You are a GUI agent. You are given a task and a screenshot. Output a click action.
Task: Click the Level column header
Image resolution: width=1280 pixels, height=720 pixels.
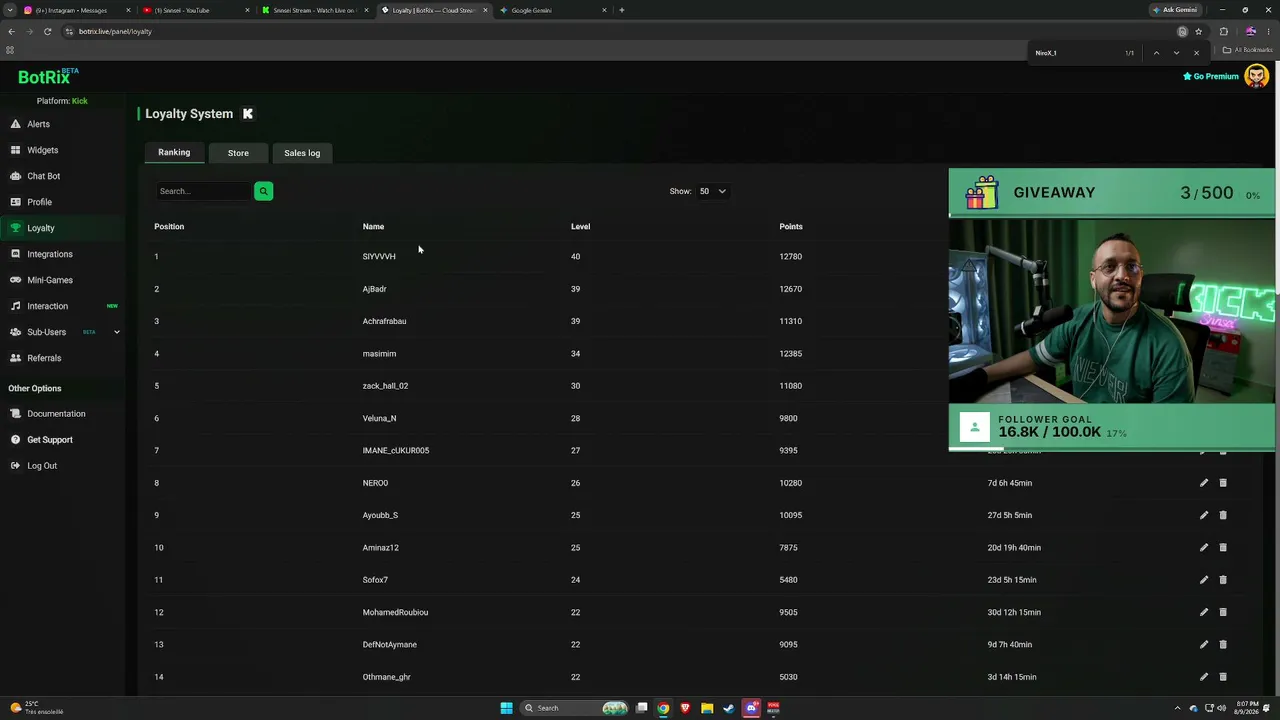(580, 227)
